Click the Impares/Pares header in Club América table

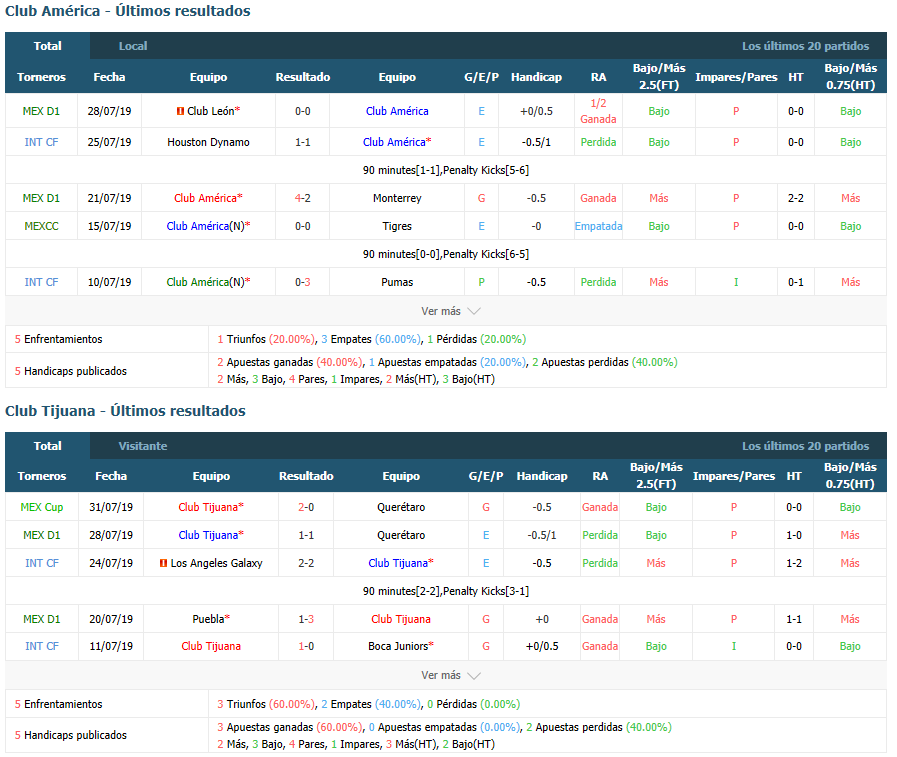tap(736, 77)
